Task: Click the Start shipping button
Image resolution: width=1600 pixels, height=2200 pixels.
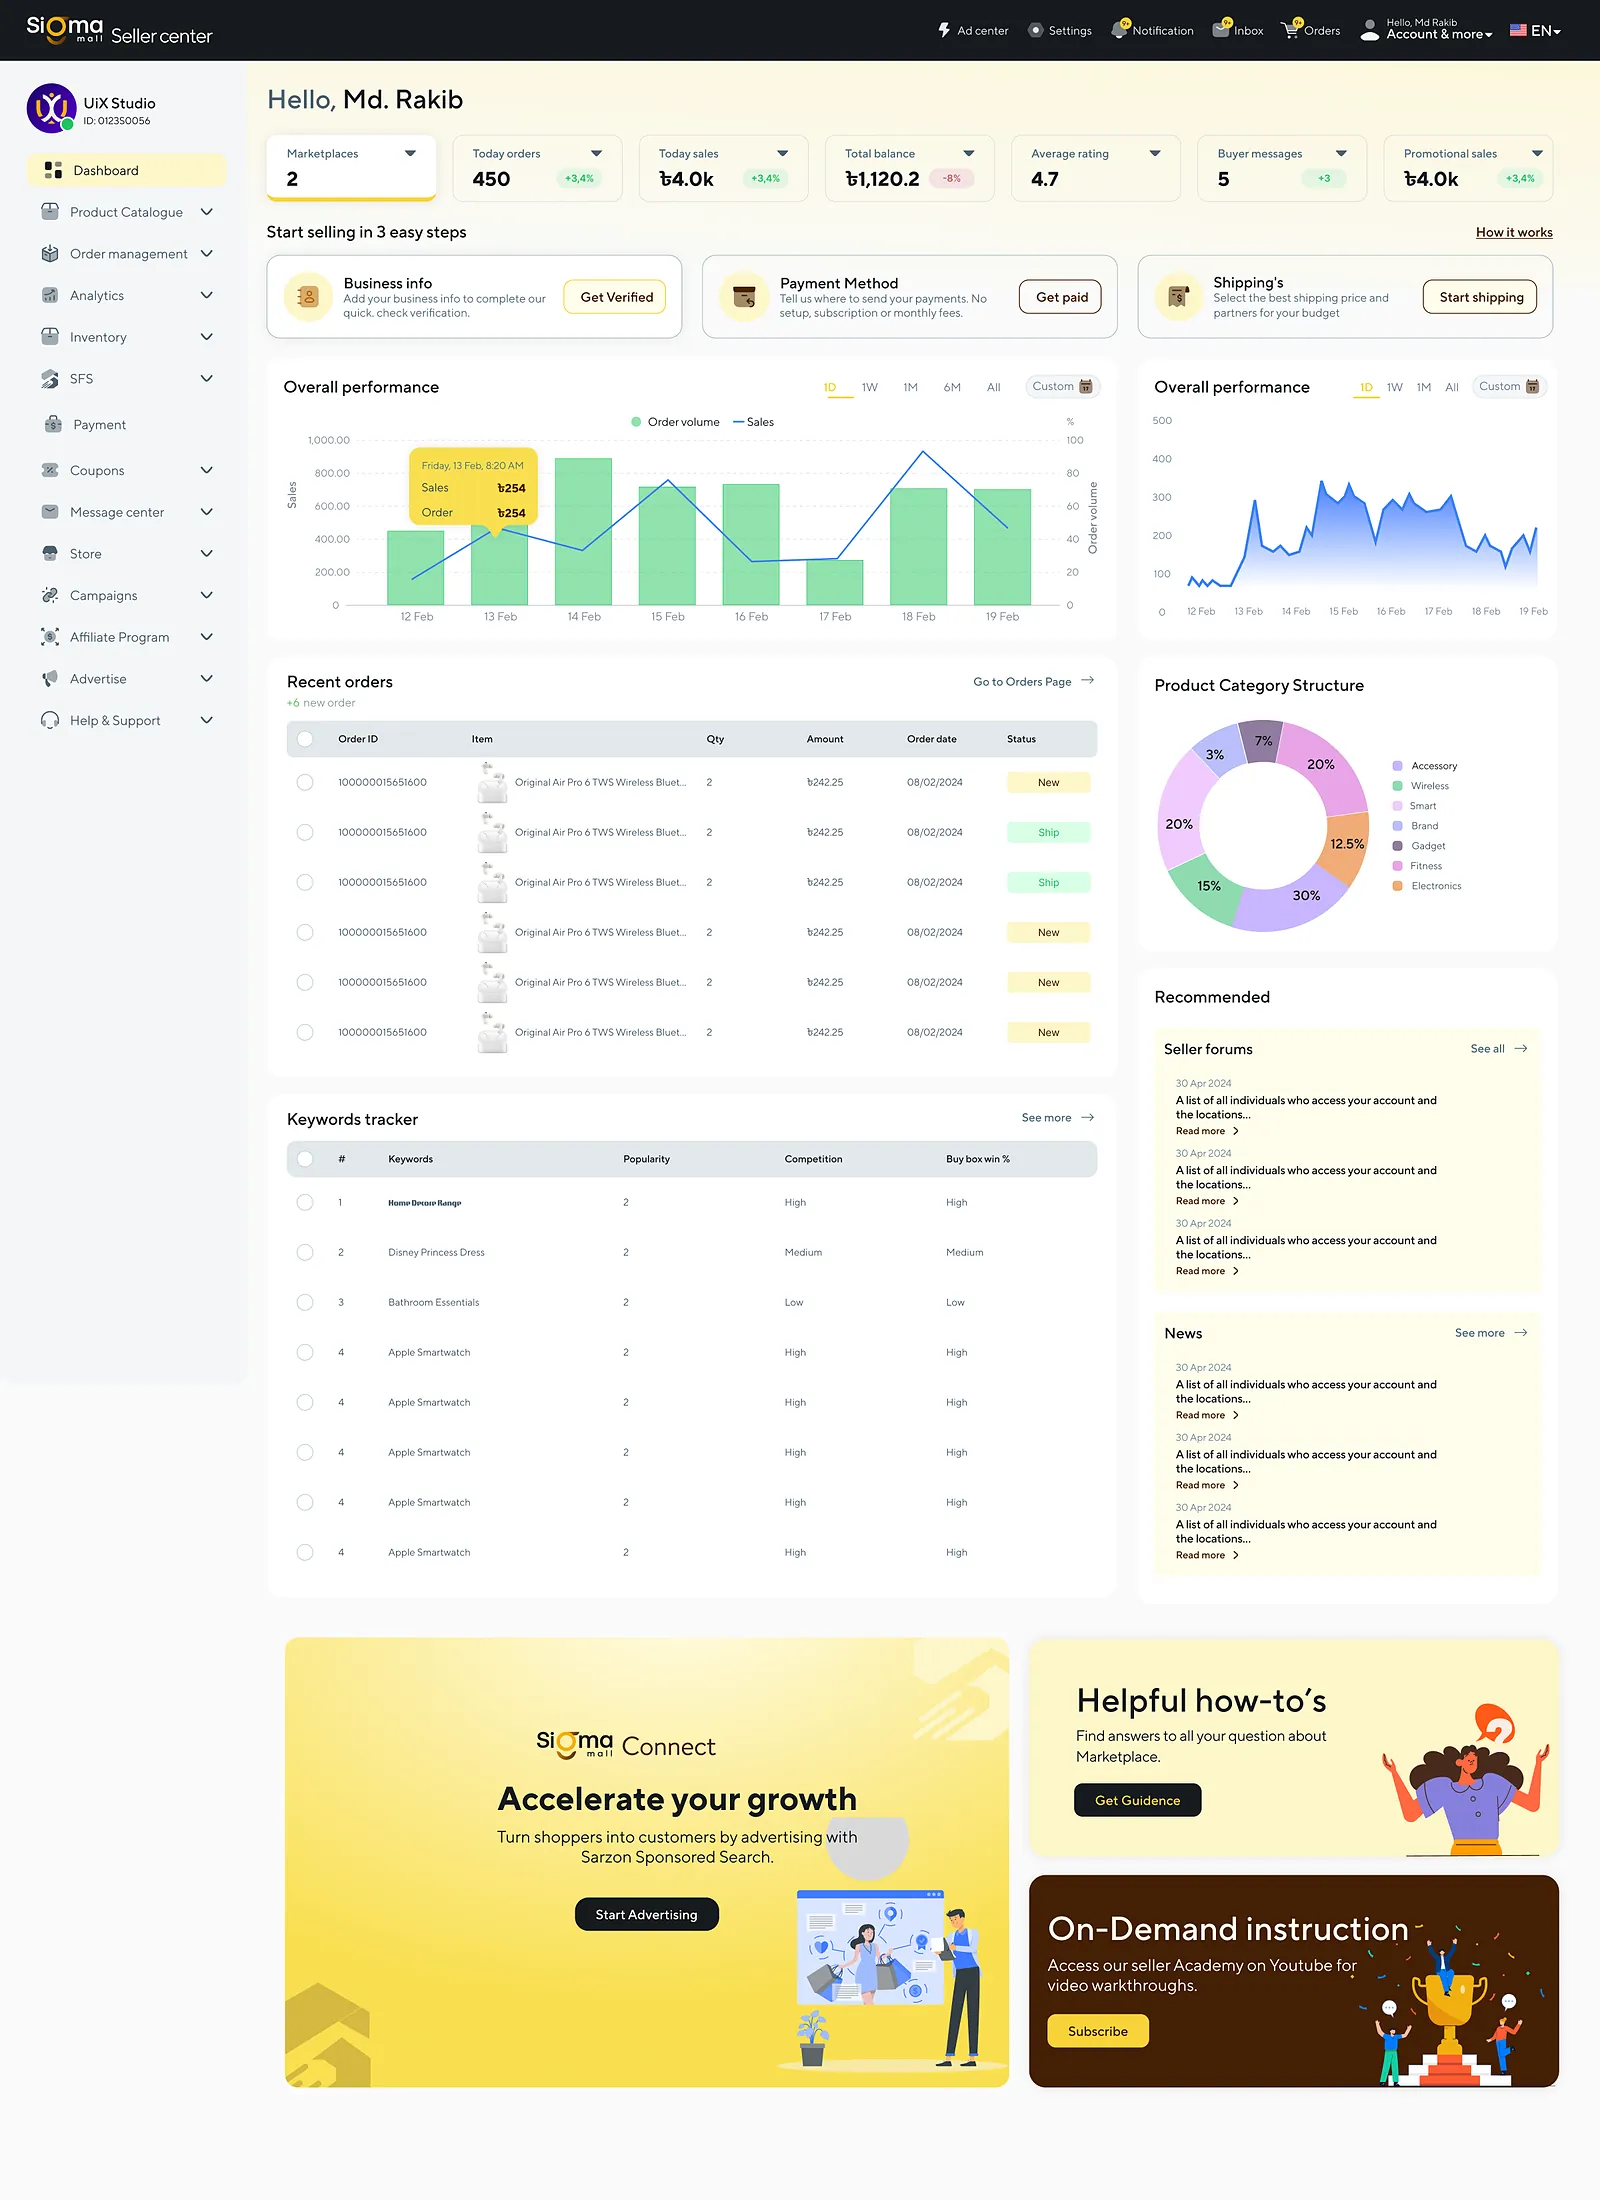Action: coord(1481,297)
